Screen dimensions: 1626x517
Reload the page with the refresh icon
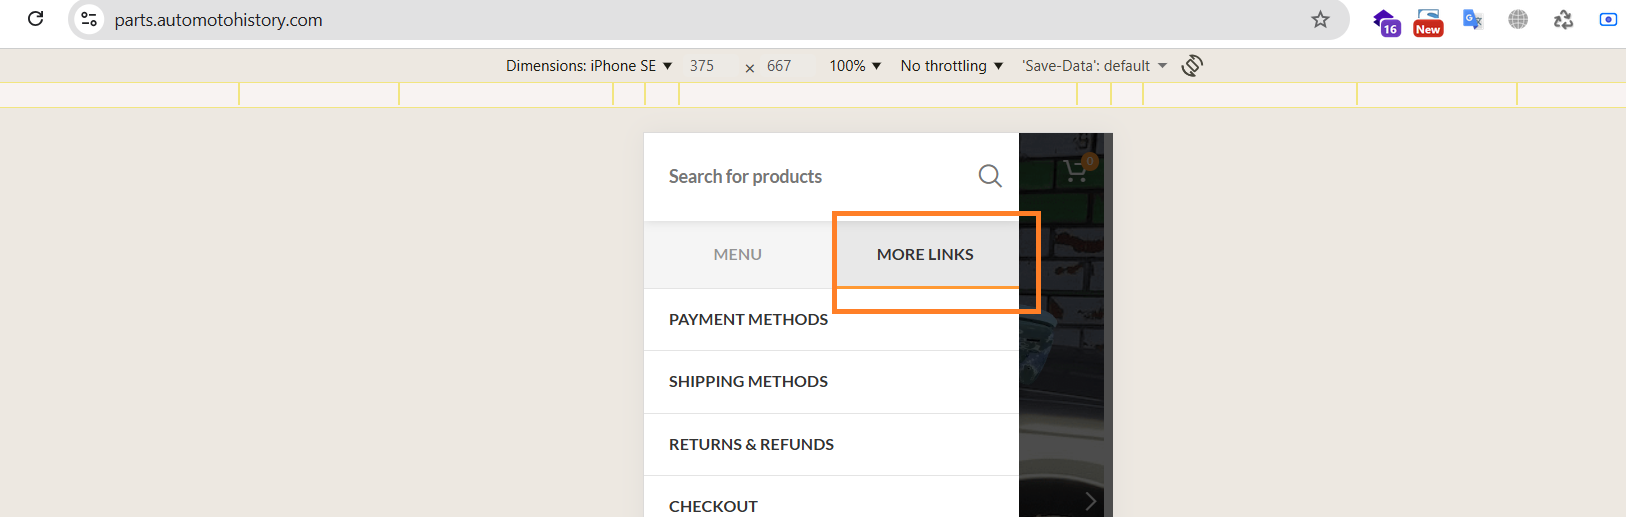coord(36,19)
